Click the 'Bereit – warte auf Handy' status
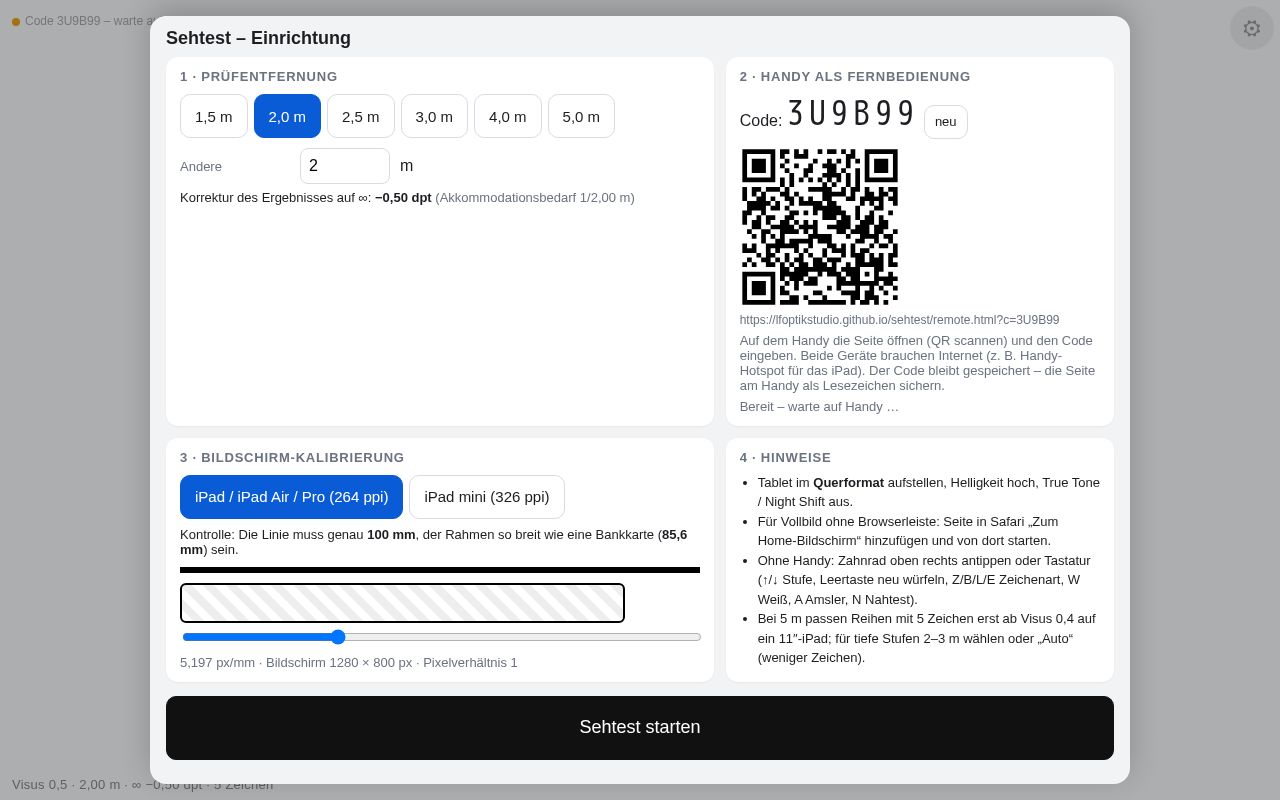1280x800 pixels. coord(819,407)
